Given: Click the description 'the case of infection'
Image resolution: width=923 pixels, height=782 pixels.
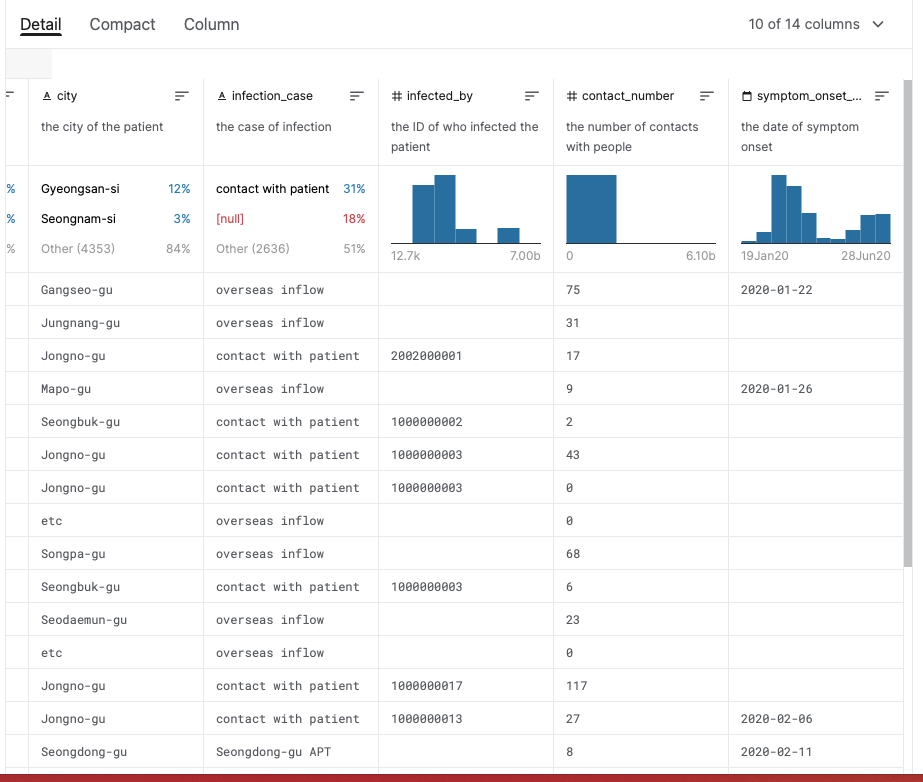Looking at the screenshot, I should (x=274, y=127).
